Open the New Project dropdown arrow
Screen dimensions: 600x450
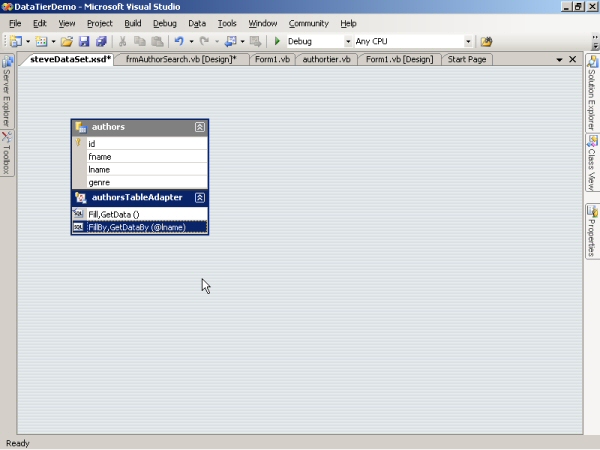click(x=28, y=41)
